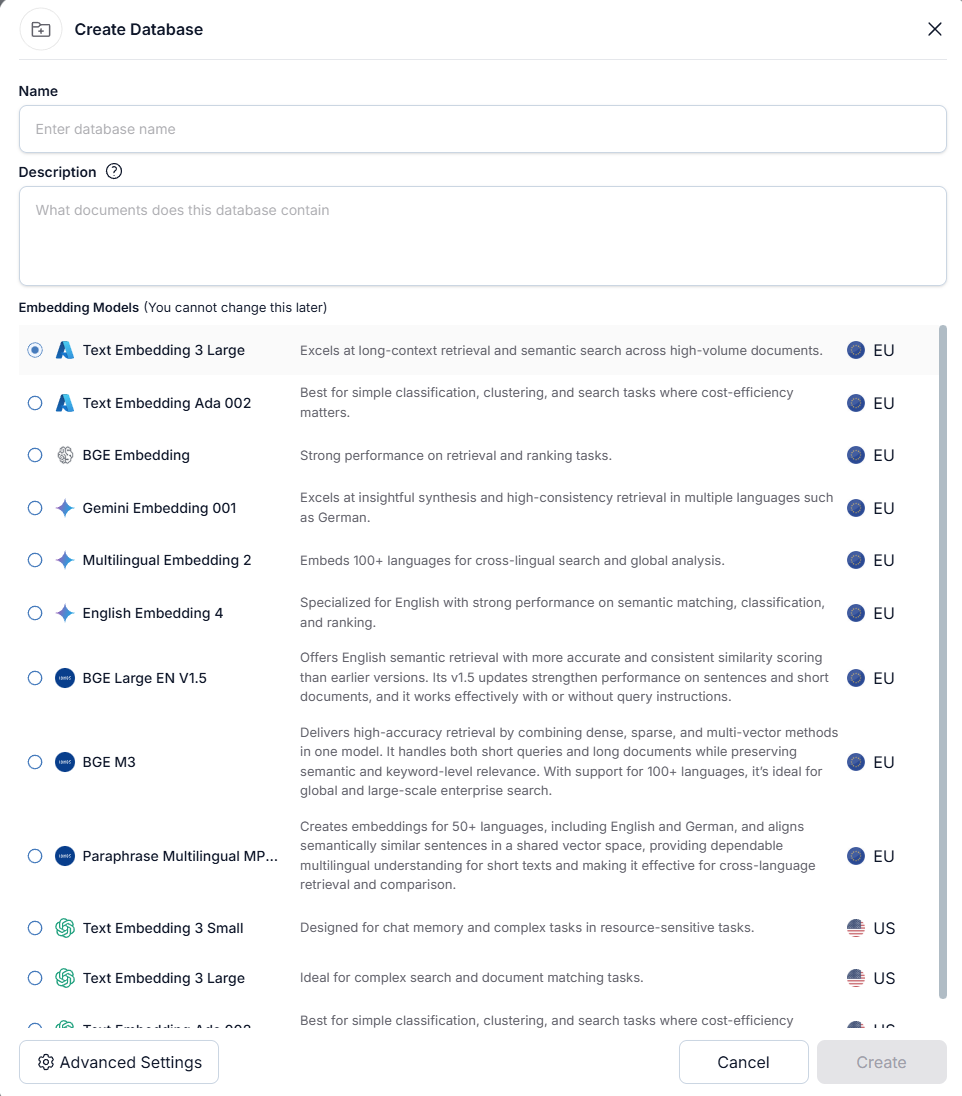Click the blue logo beside BGE M3
This screenshot has width=962, height=1096.
click(65, 762)
